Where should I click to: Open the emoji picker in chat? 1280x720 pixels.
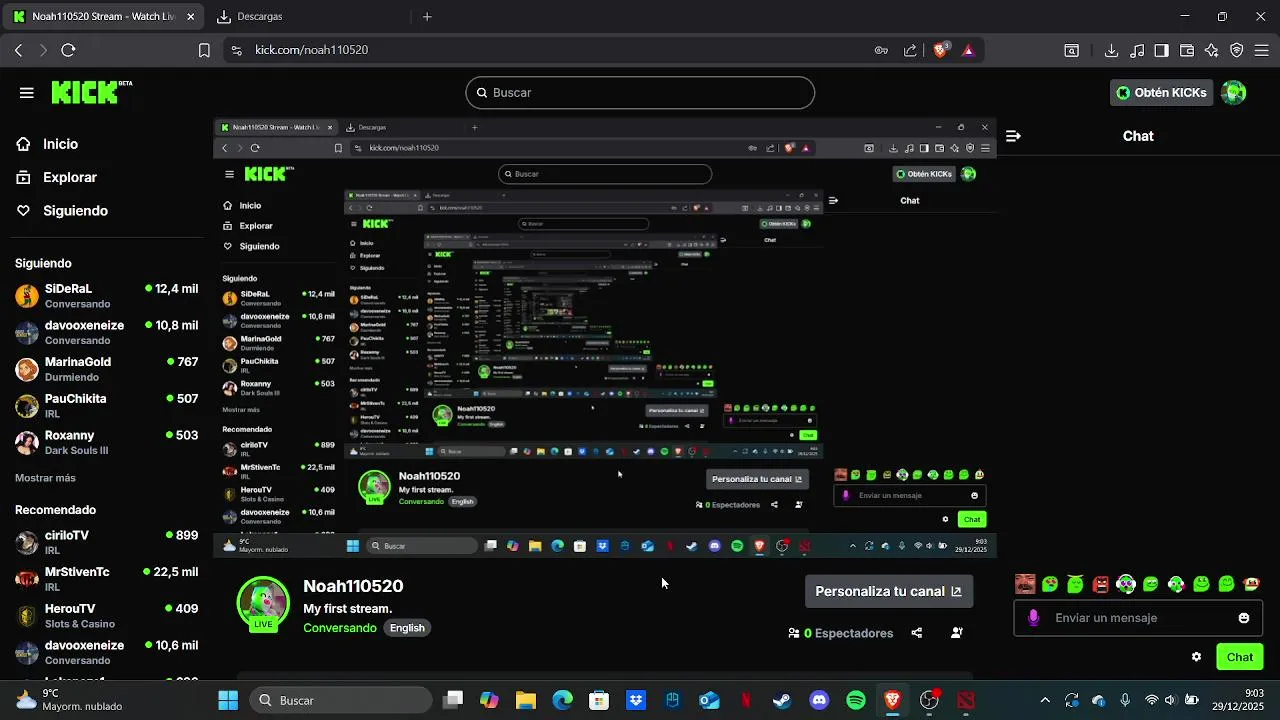[1244, 618]
